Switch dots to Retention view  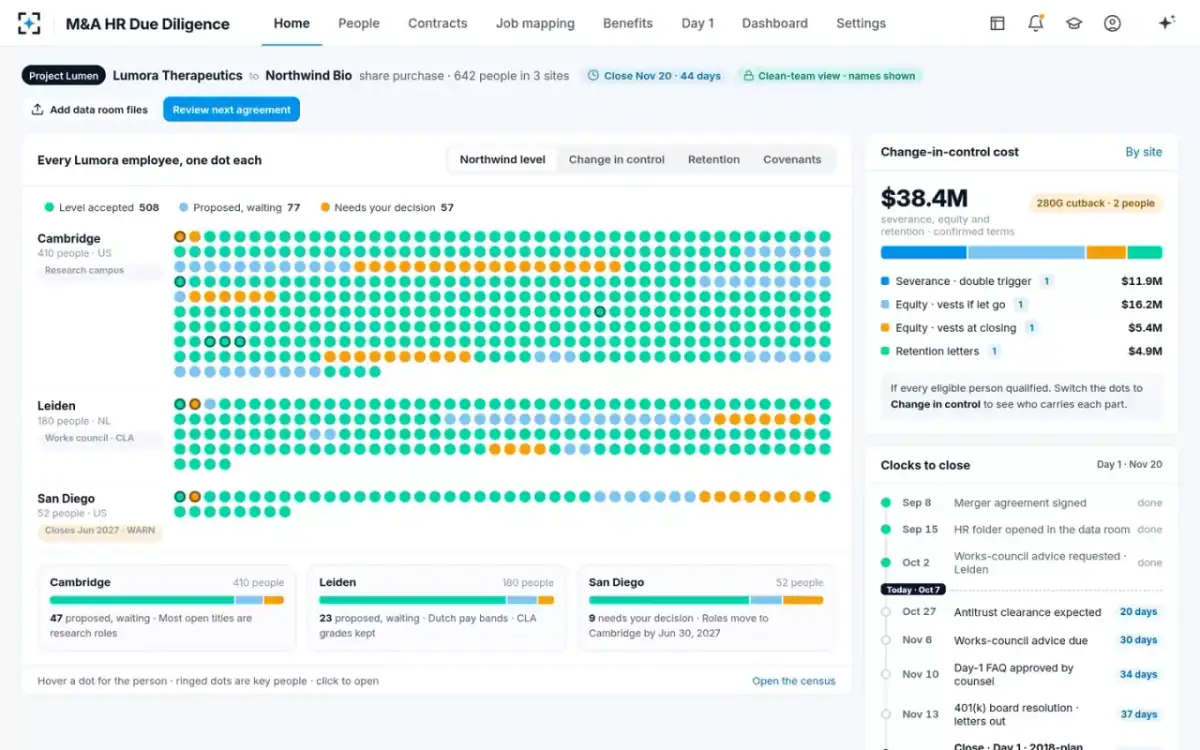click(714, 160)
